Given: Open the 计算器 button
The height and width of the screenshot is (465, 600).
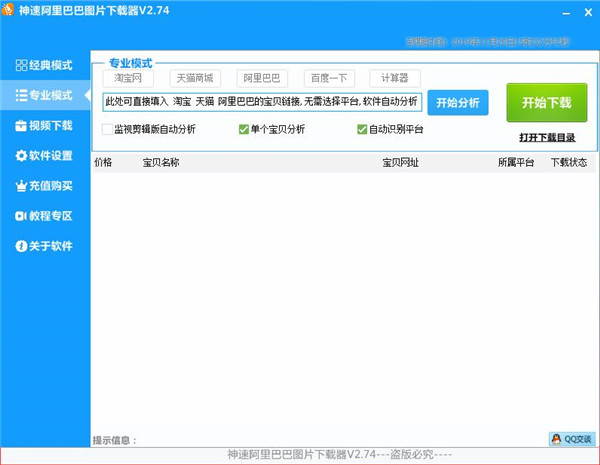Looking at the screenshot, I should pos(395,78).
